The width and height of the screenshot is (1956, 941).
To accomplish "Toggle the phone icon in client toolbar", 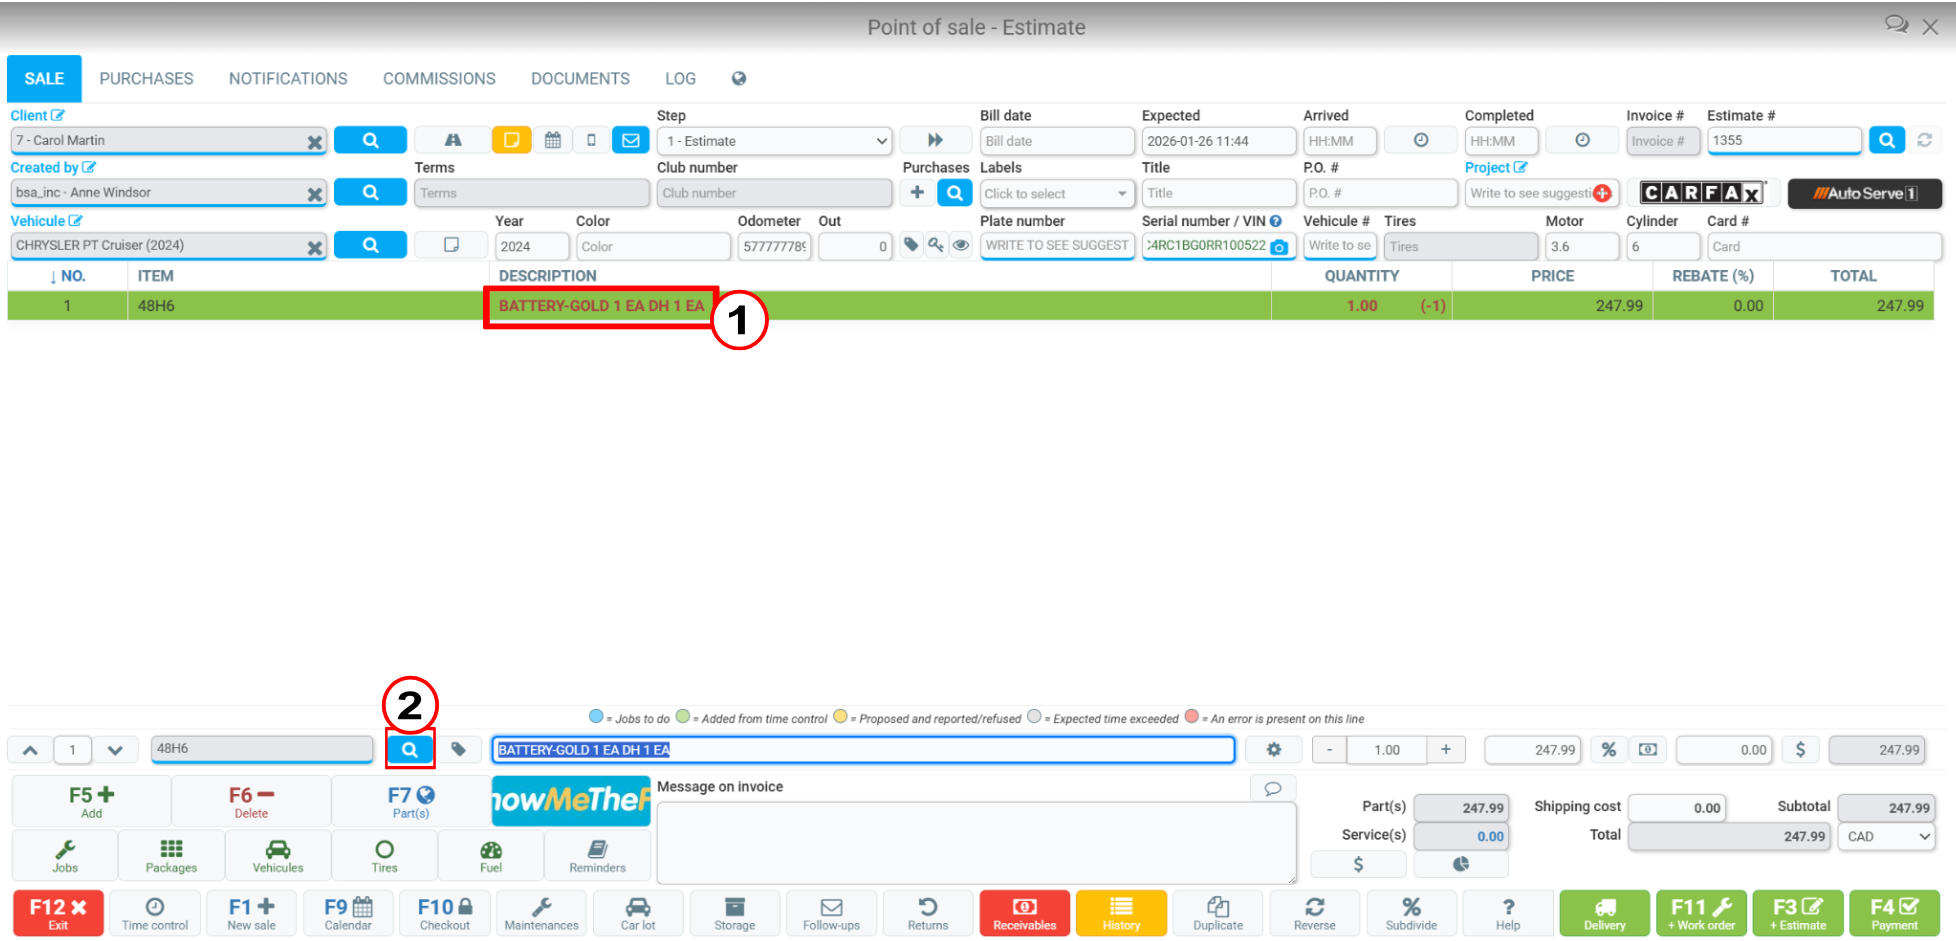I will pyautogui.click(x=591, y=140).
